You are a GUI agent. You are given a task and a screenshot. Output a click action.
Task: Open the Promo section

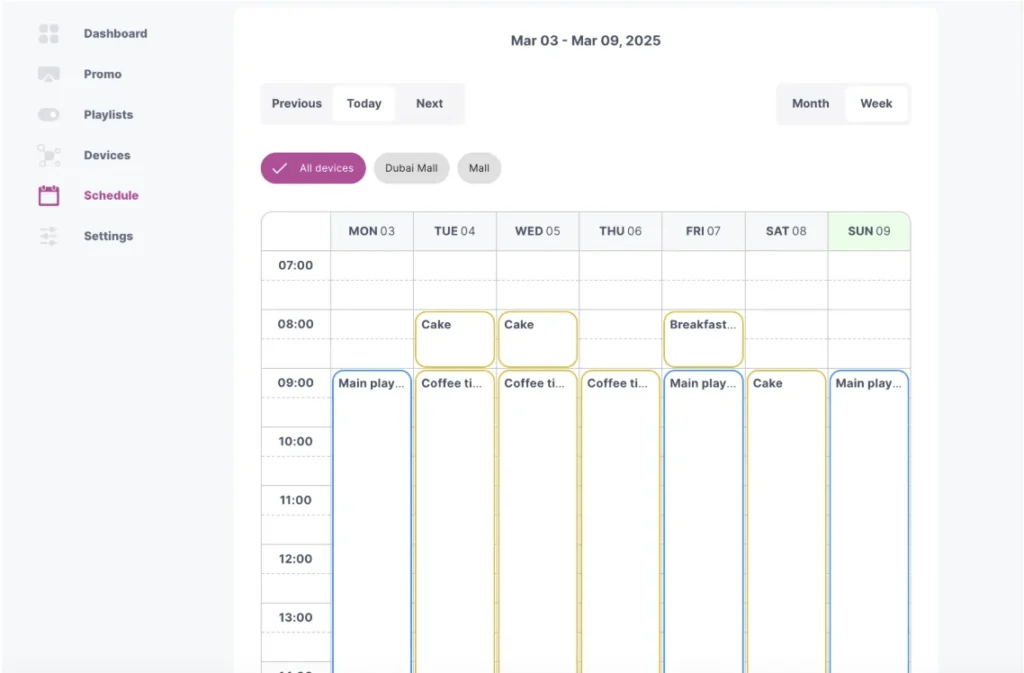pos(103,74)
